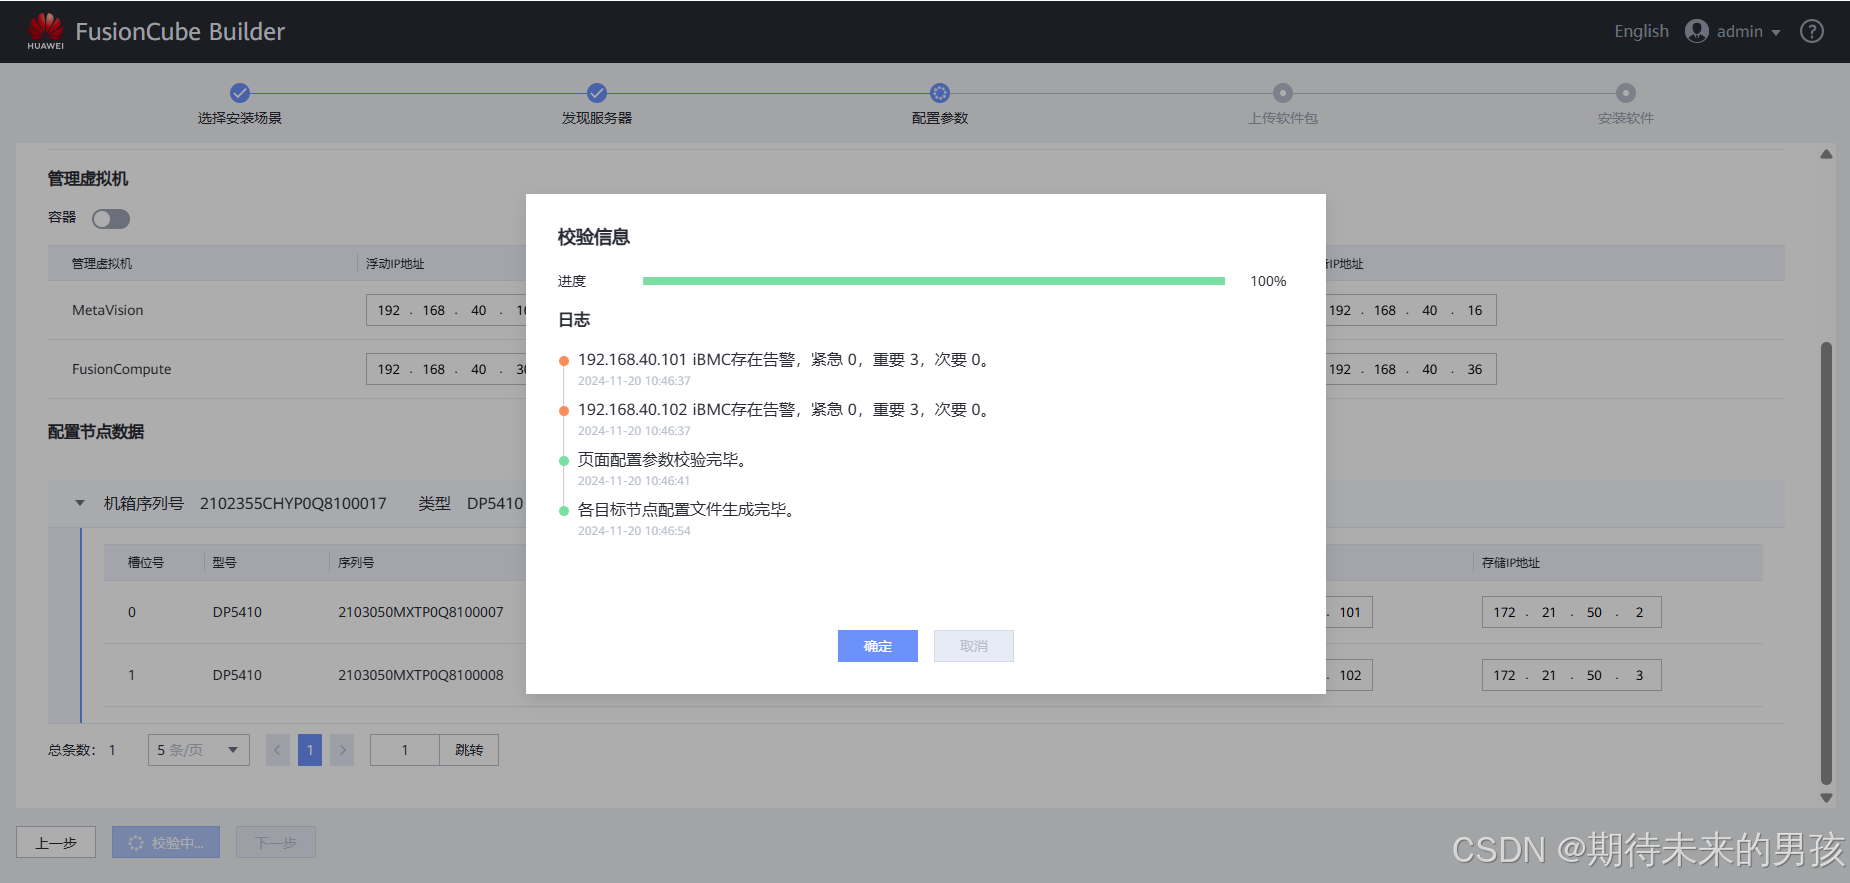Click the previous page arrow in pagination
This screenshot has width=1850, height=883.
coord(278,750)
